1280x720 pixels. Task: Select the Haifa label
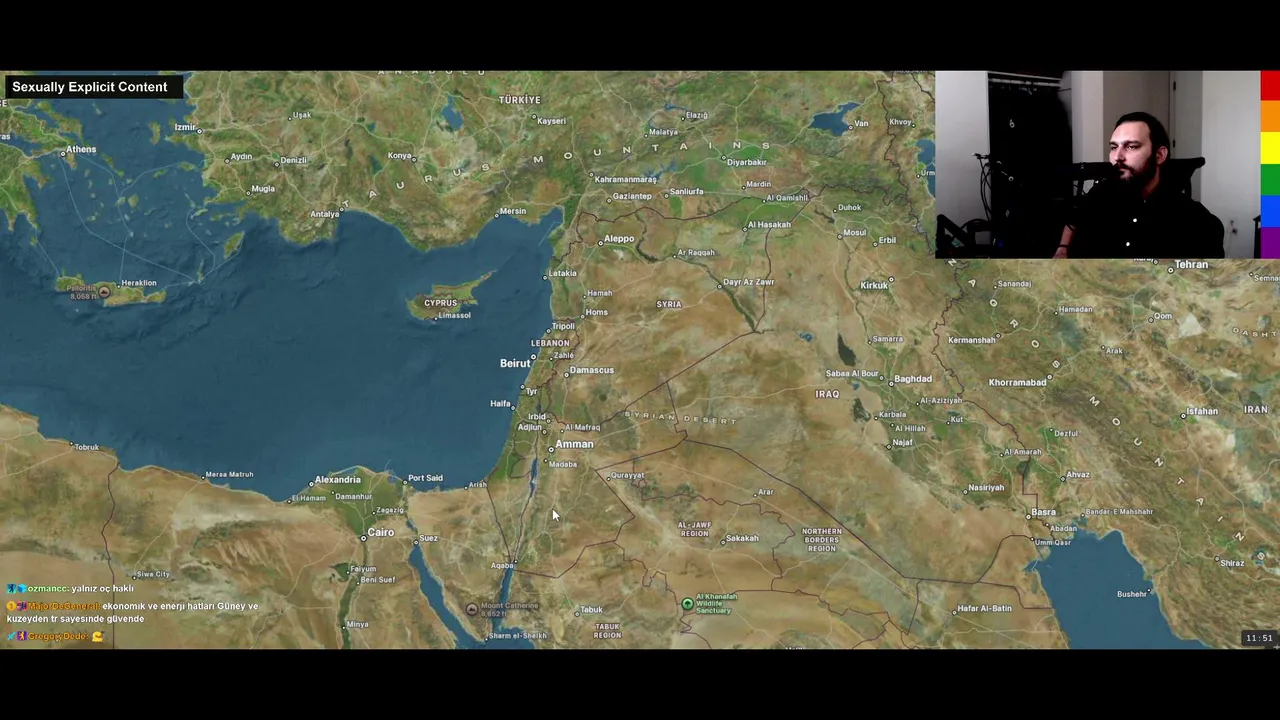tap(501, 403)
